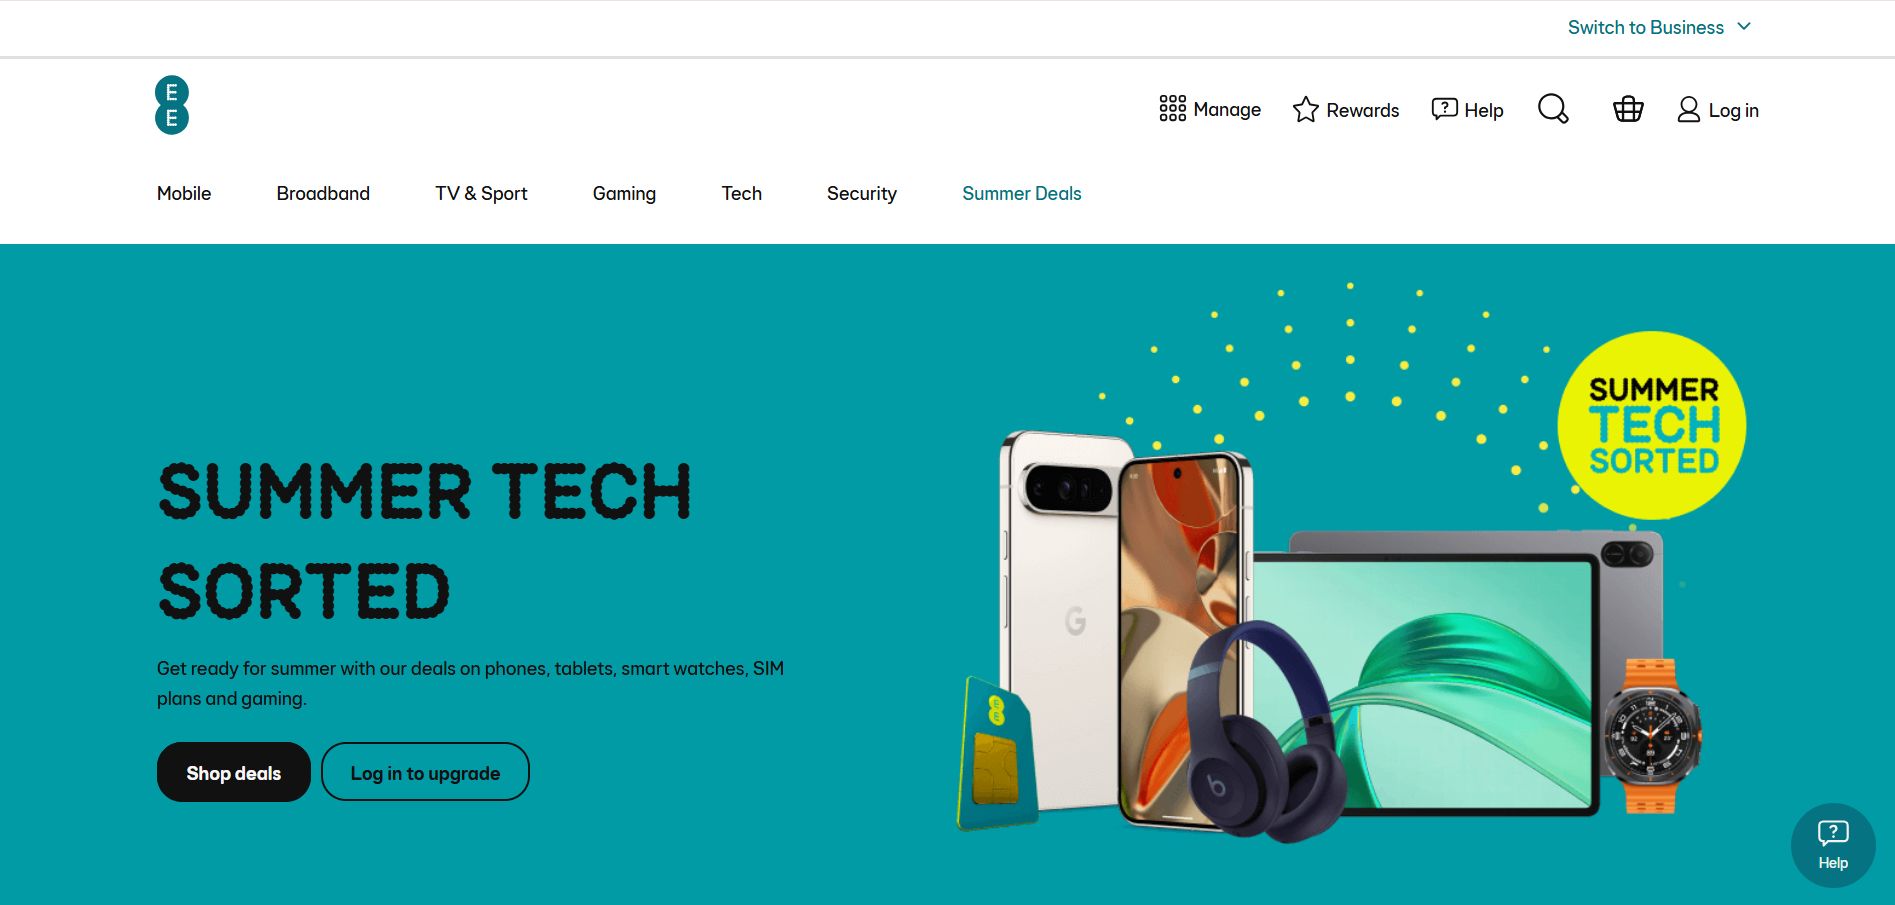Viewport: 1895px width, 905px height.
Task: Click the Manage grid icon
Action: click(1172, 109)
